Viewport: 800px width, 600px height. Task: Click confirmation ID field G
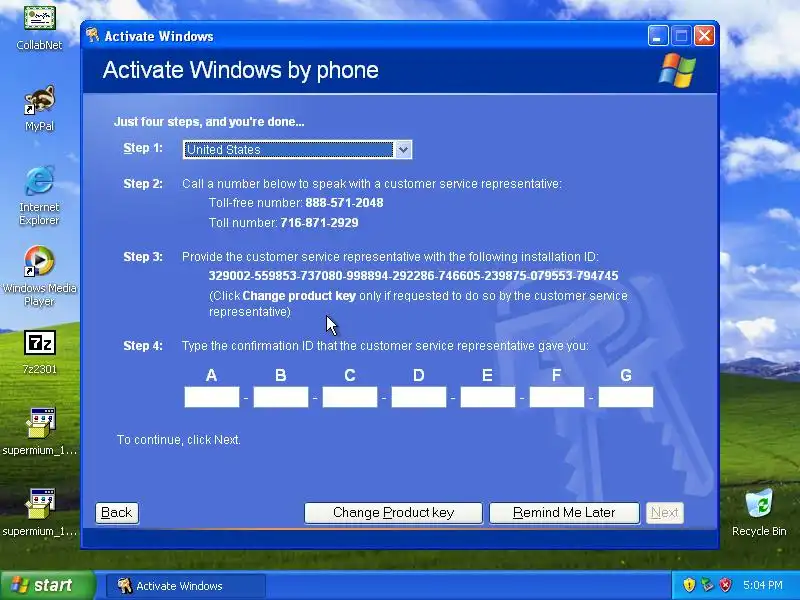(626, 397)
